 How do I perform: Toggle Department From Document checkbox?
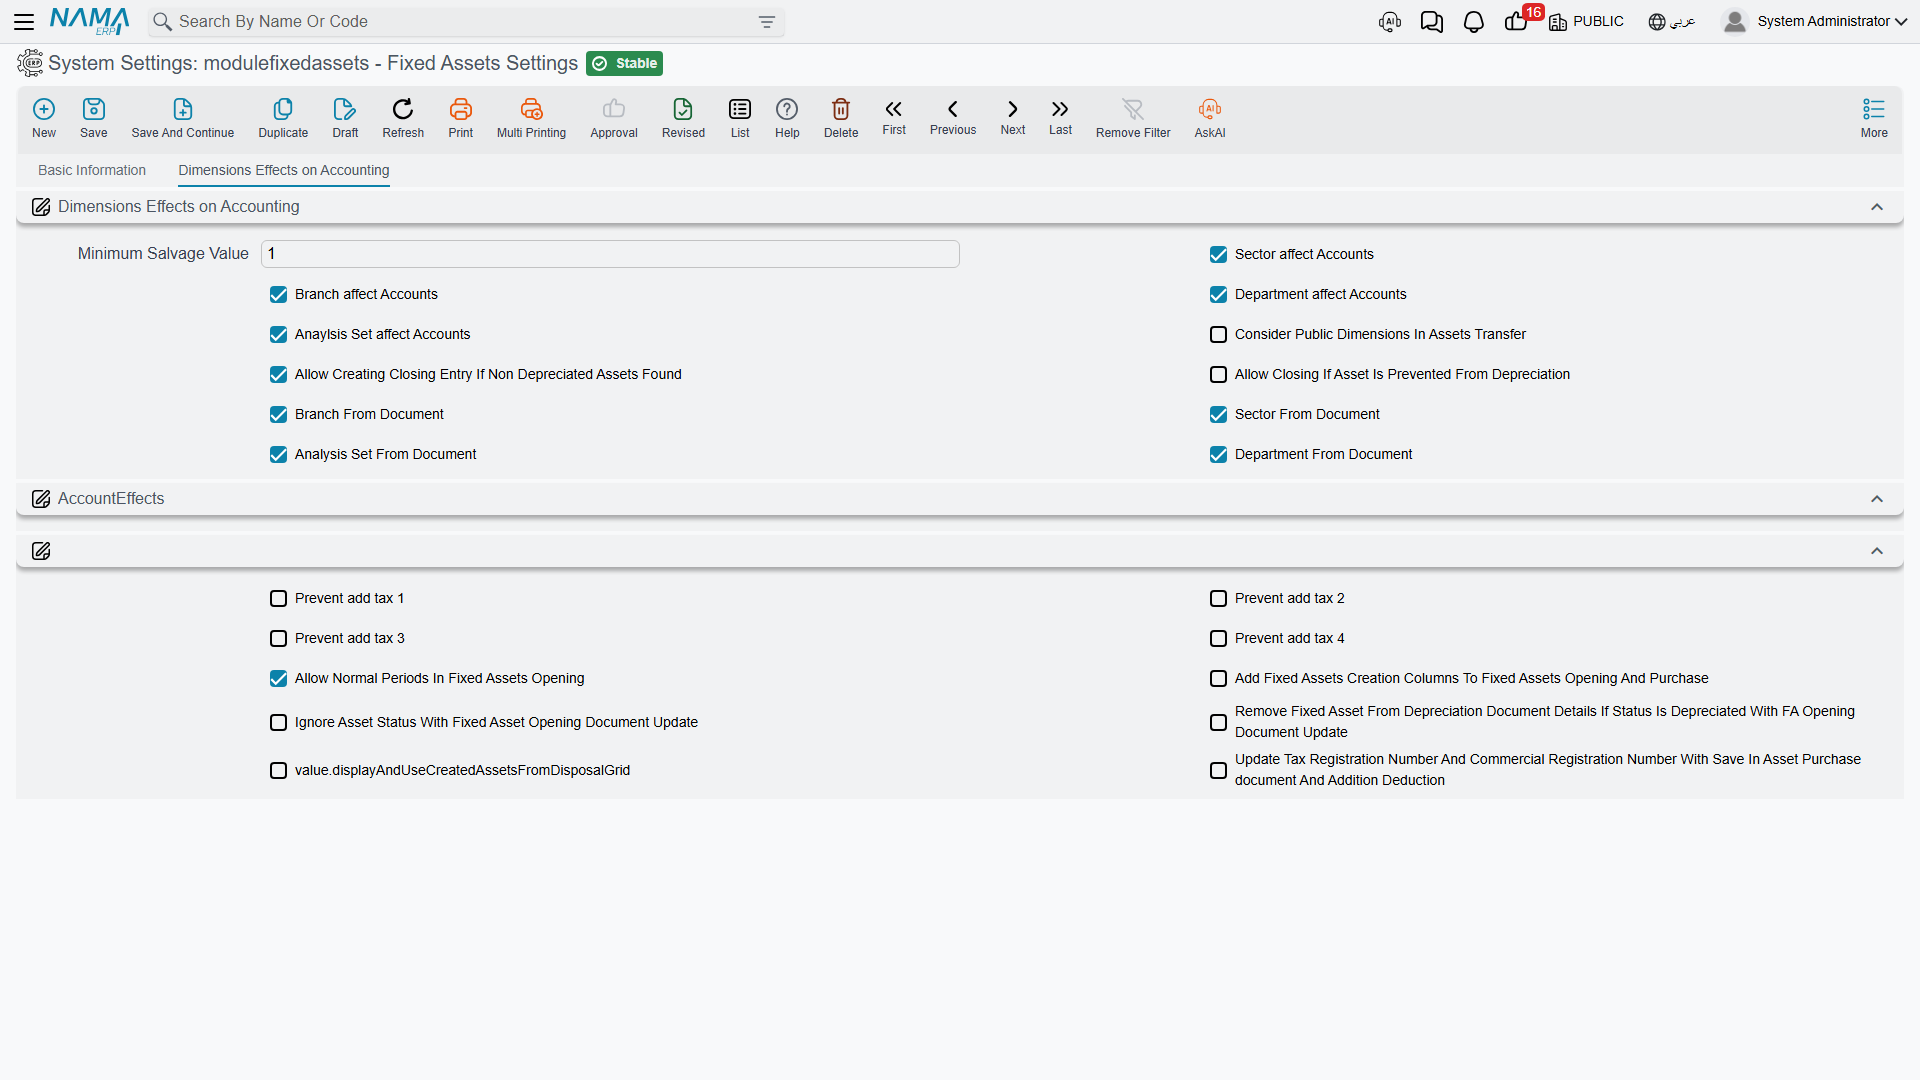click(1218, 455)
